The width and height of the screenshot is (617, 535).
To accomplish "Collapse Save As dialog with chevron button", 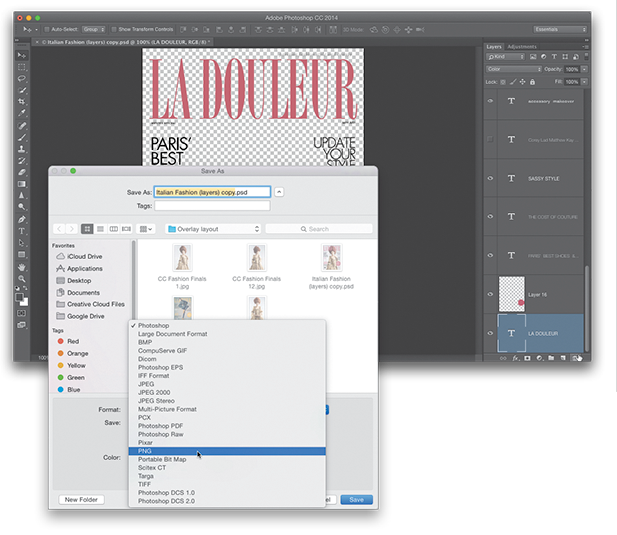I will pos(279,192).
